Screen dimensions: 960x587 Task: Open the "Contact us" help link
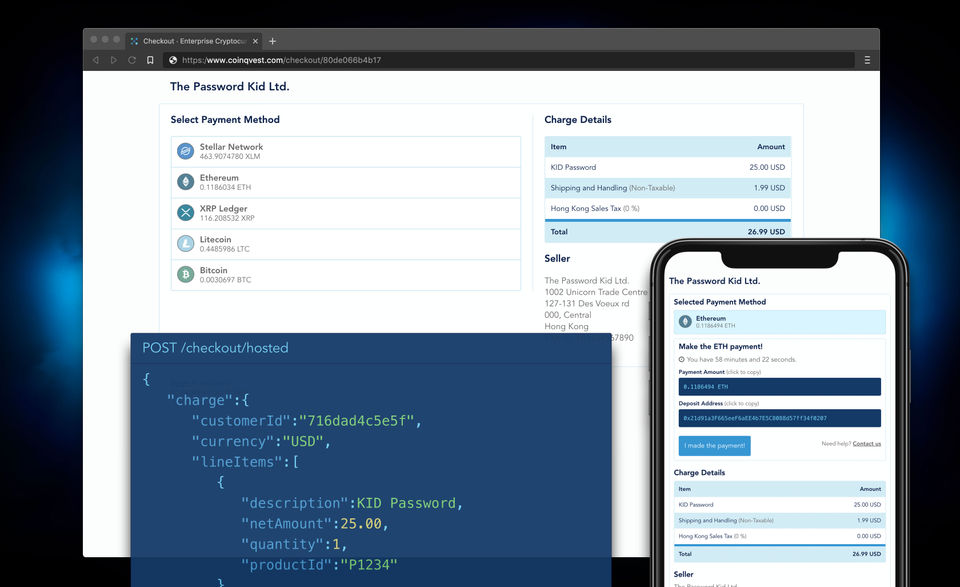tap(866, 444)
